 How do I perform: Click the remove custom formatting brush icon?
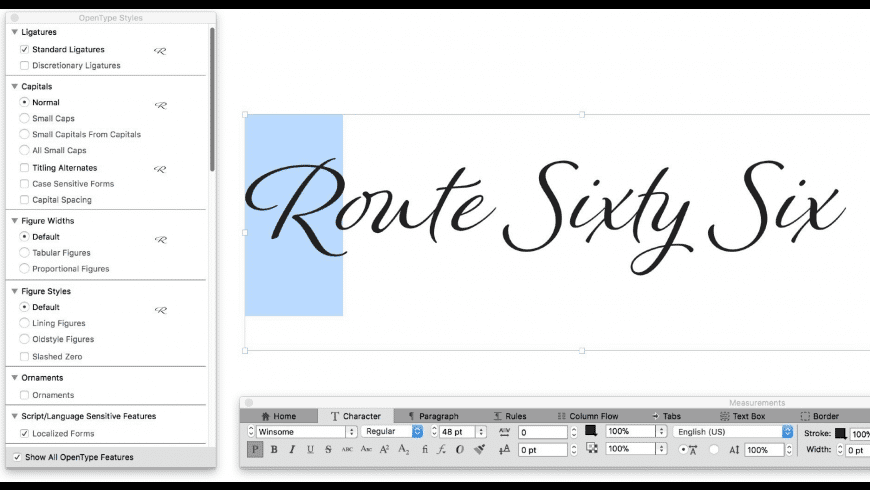click(x=479, y=449)
